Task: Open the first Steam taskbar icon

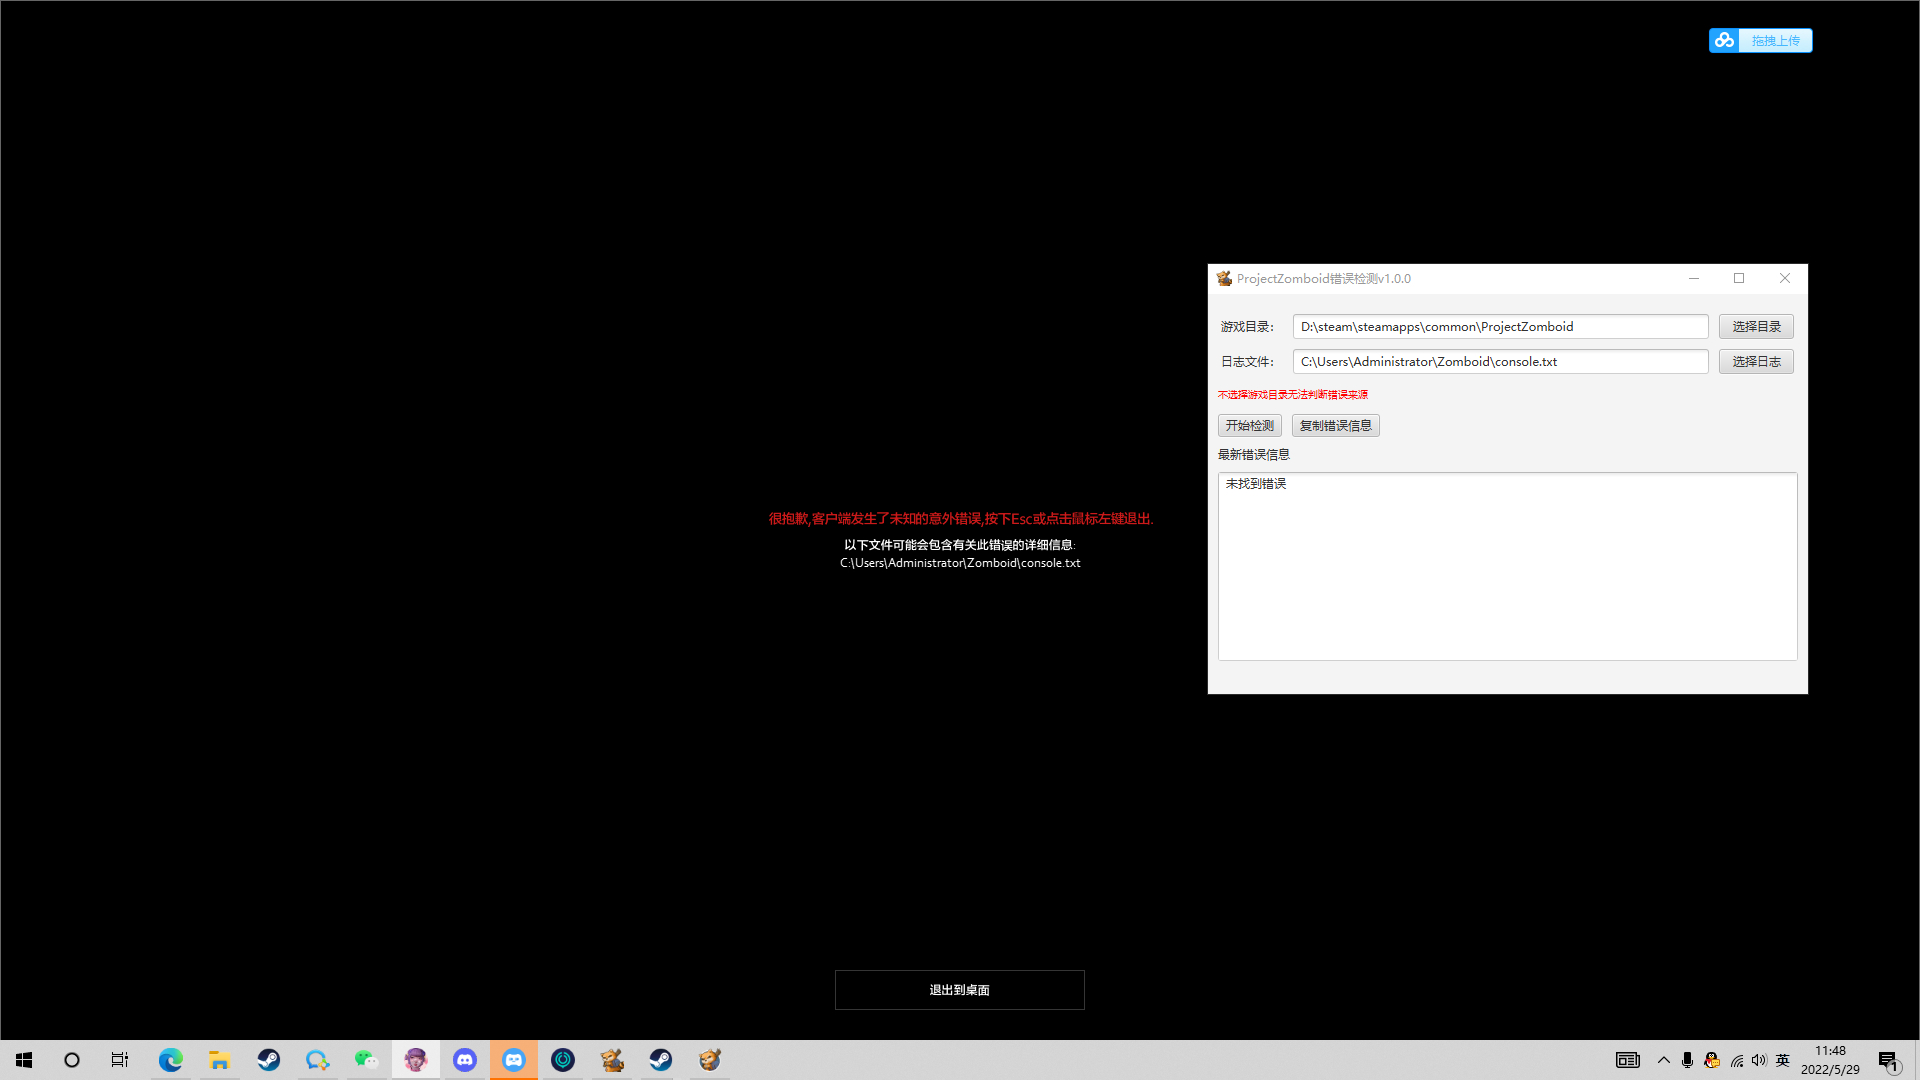Action: click(x=269, y=1060)
